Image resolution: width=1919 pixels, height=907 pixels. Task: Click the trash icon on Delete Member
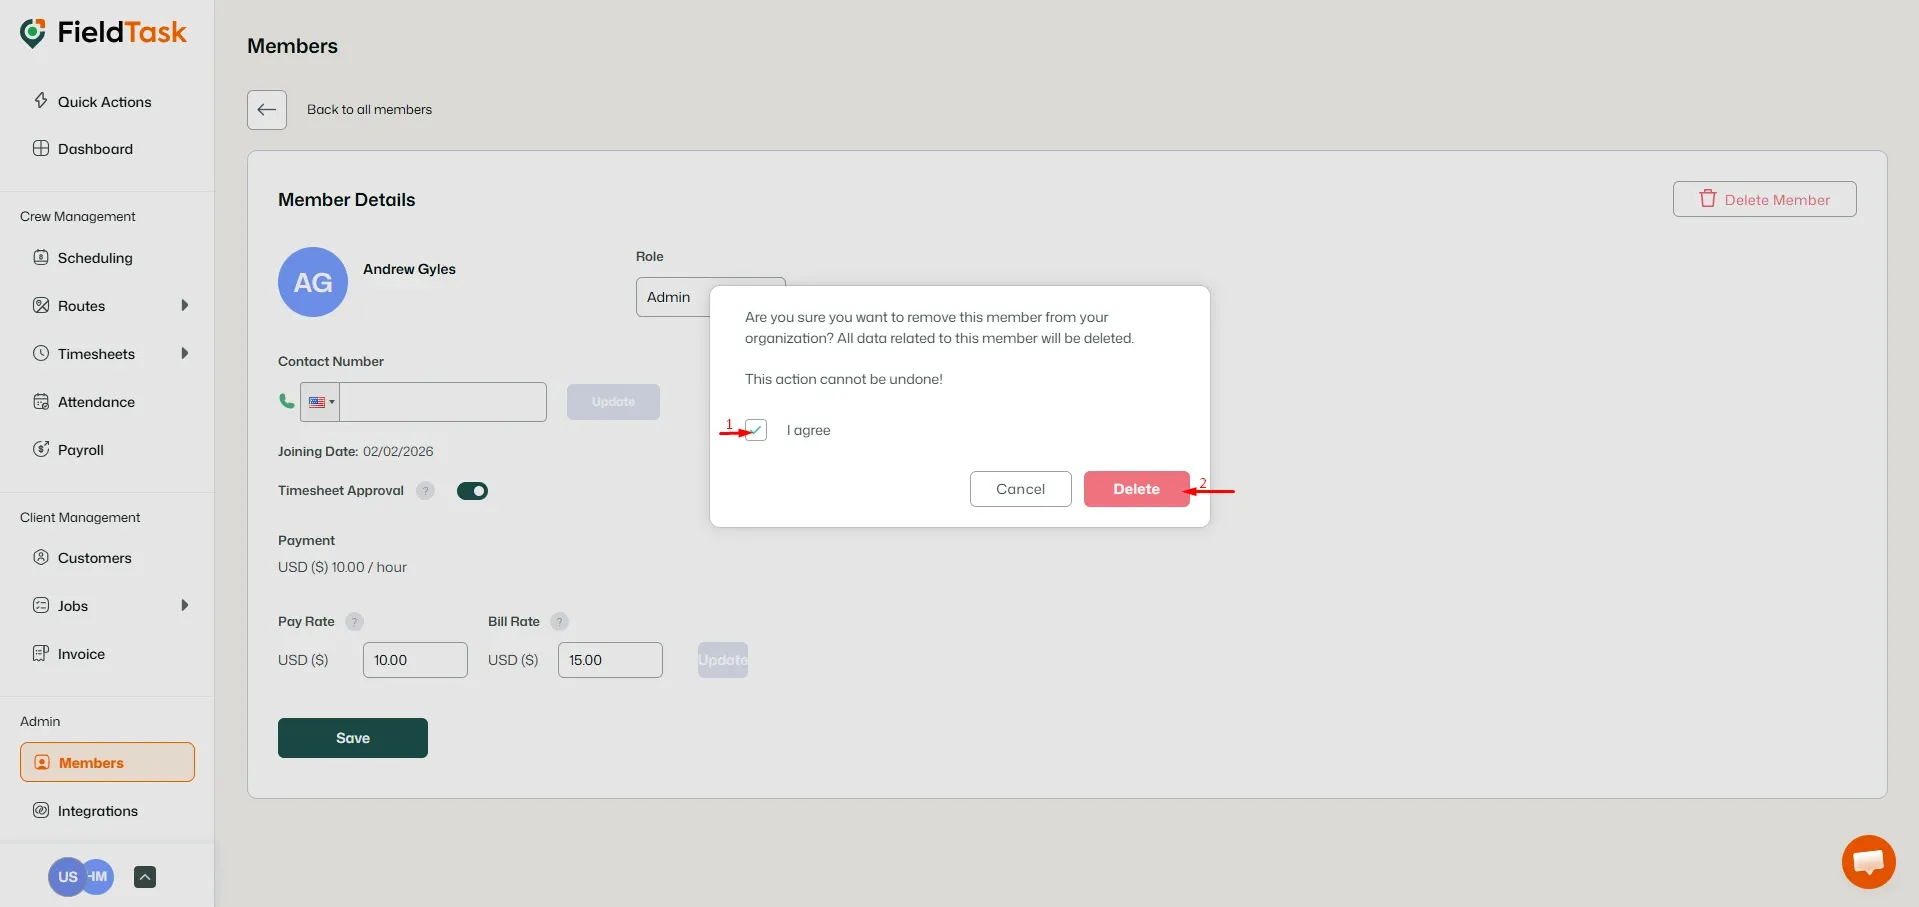[x=1707, y=198]
